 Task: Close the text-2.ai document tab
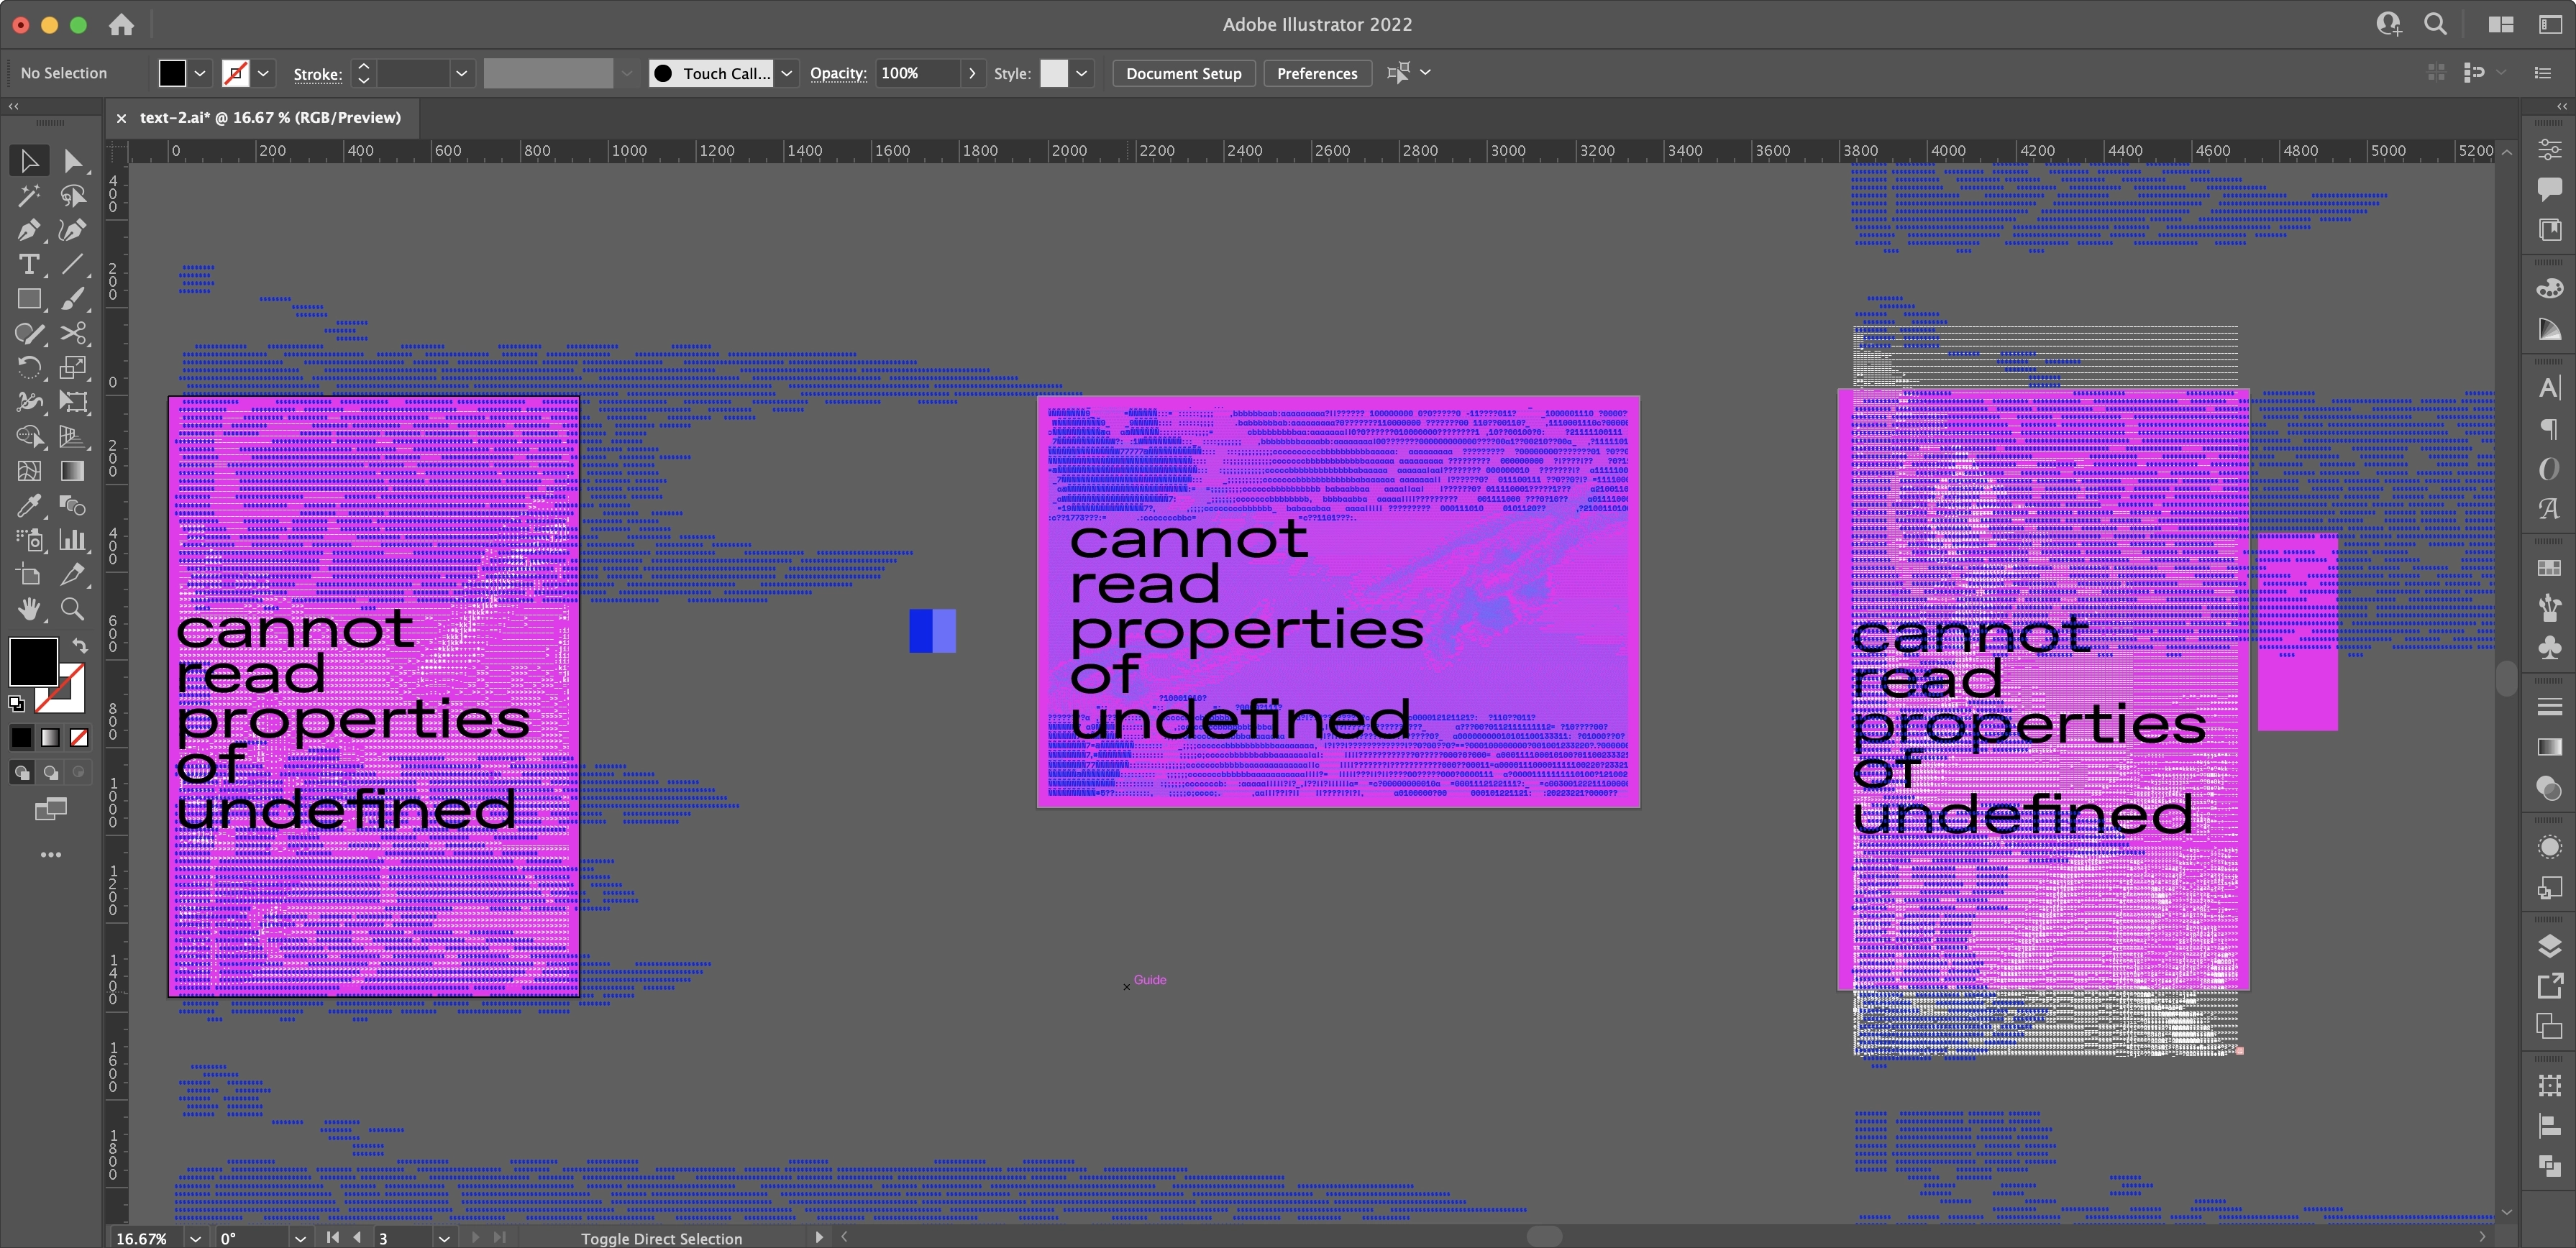(121, 118)
